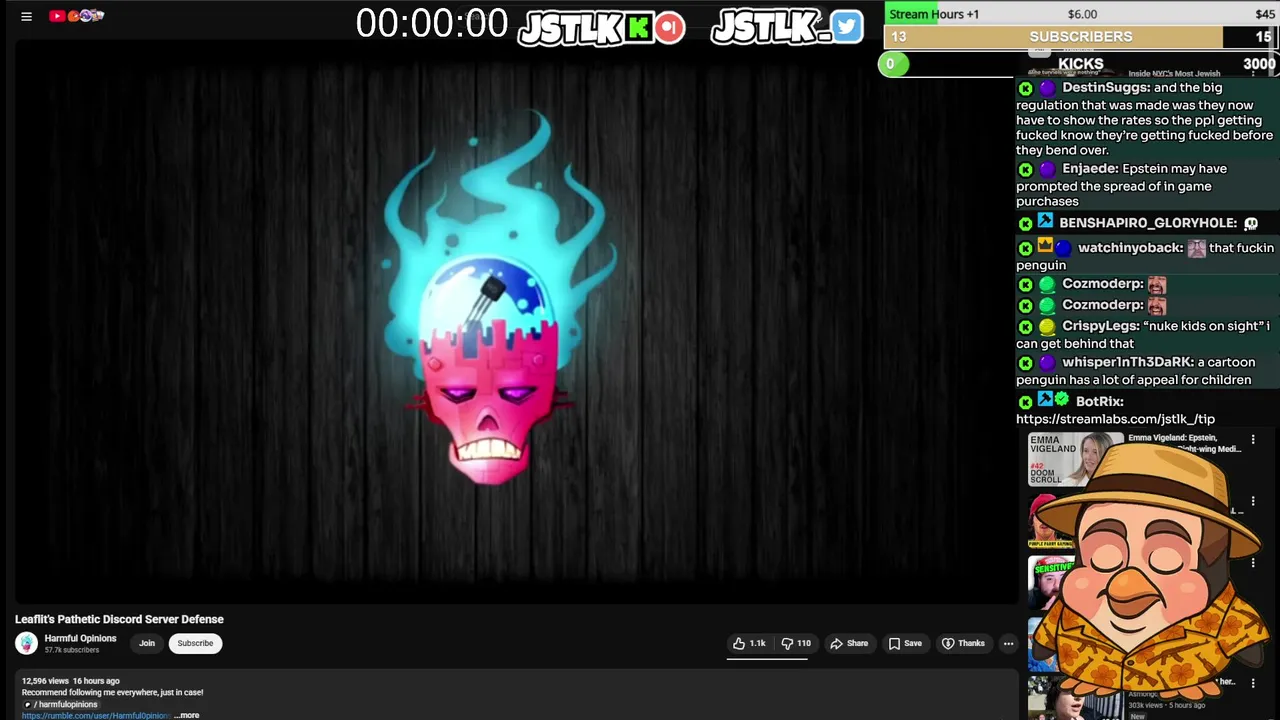Click the CrispyLegs username in chat

(x=1101, y=326)
